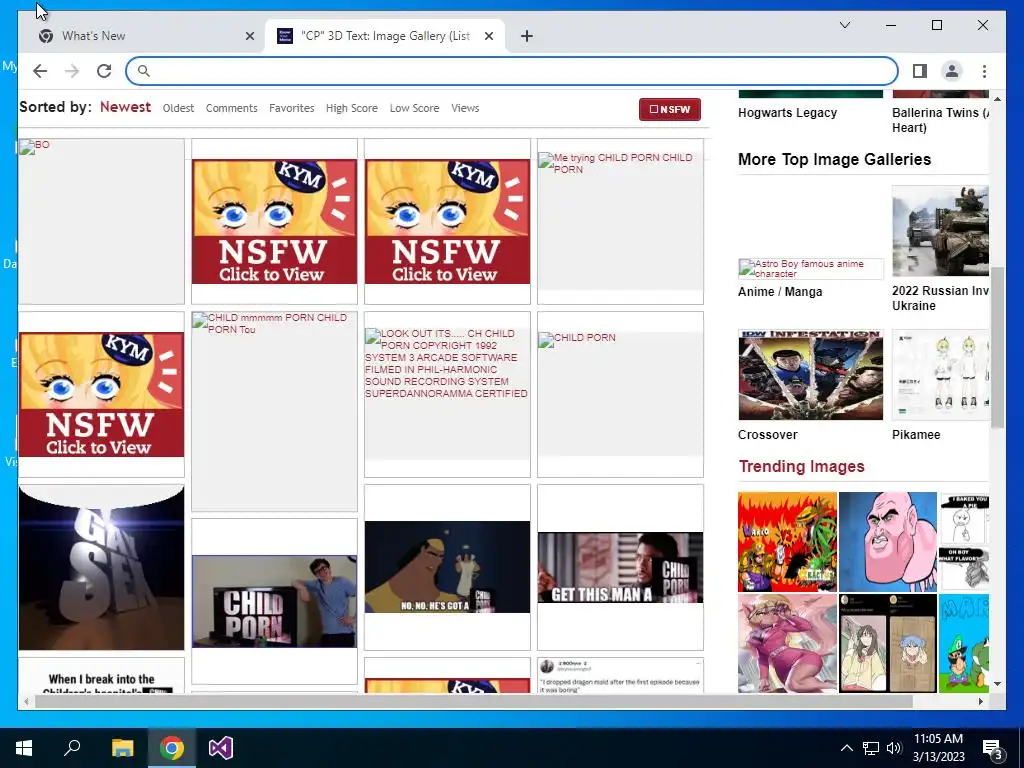Click the horizontal scrollbar right arrow
Image resolution: width=1024 pixels, height=768 pixels.
[x=981, y=701]
